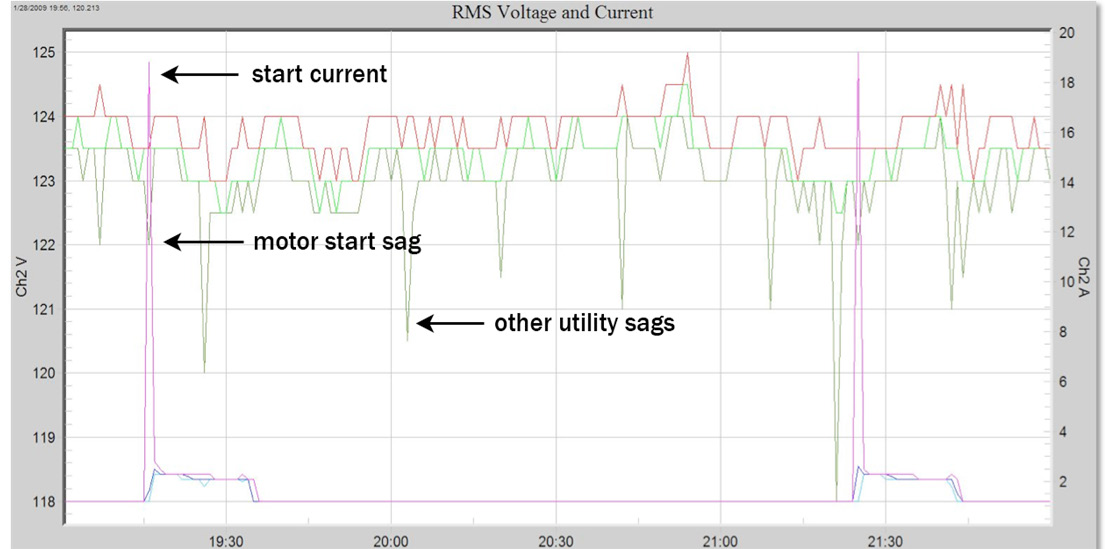Screen dimensions: 1105x549
Task: Click the 16 tick on current axis
Action: point(1066,132)
